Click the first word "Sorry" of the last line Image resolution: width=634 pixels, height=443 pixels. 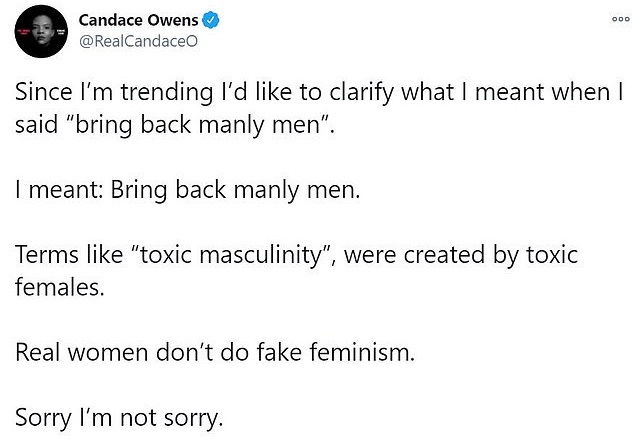(x=43, y=418)
